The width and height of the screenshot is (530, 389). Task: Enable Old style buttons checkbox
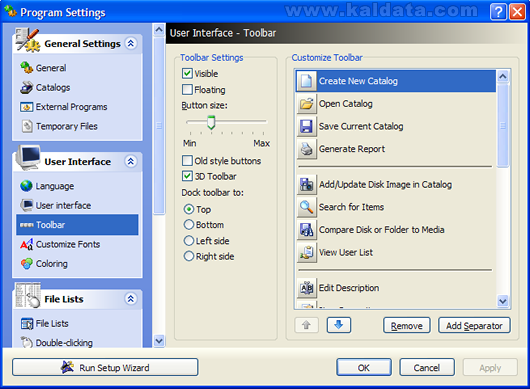coord(187,161)
